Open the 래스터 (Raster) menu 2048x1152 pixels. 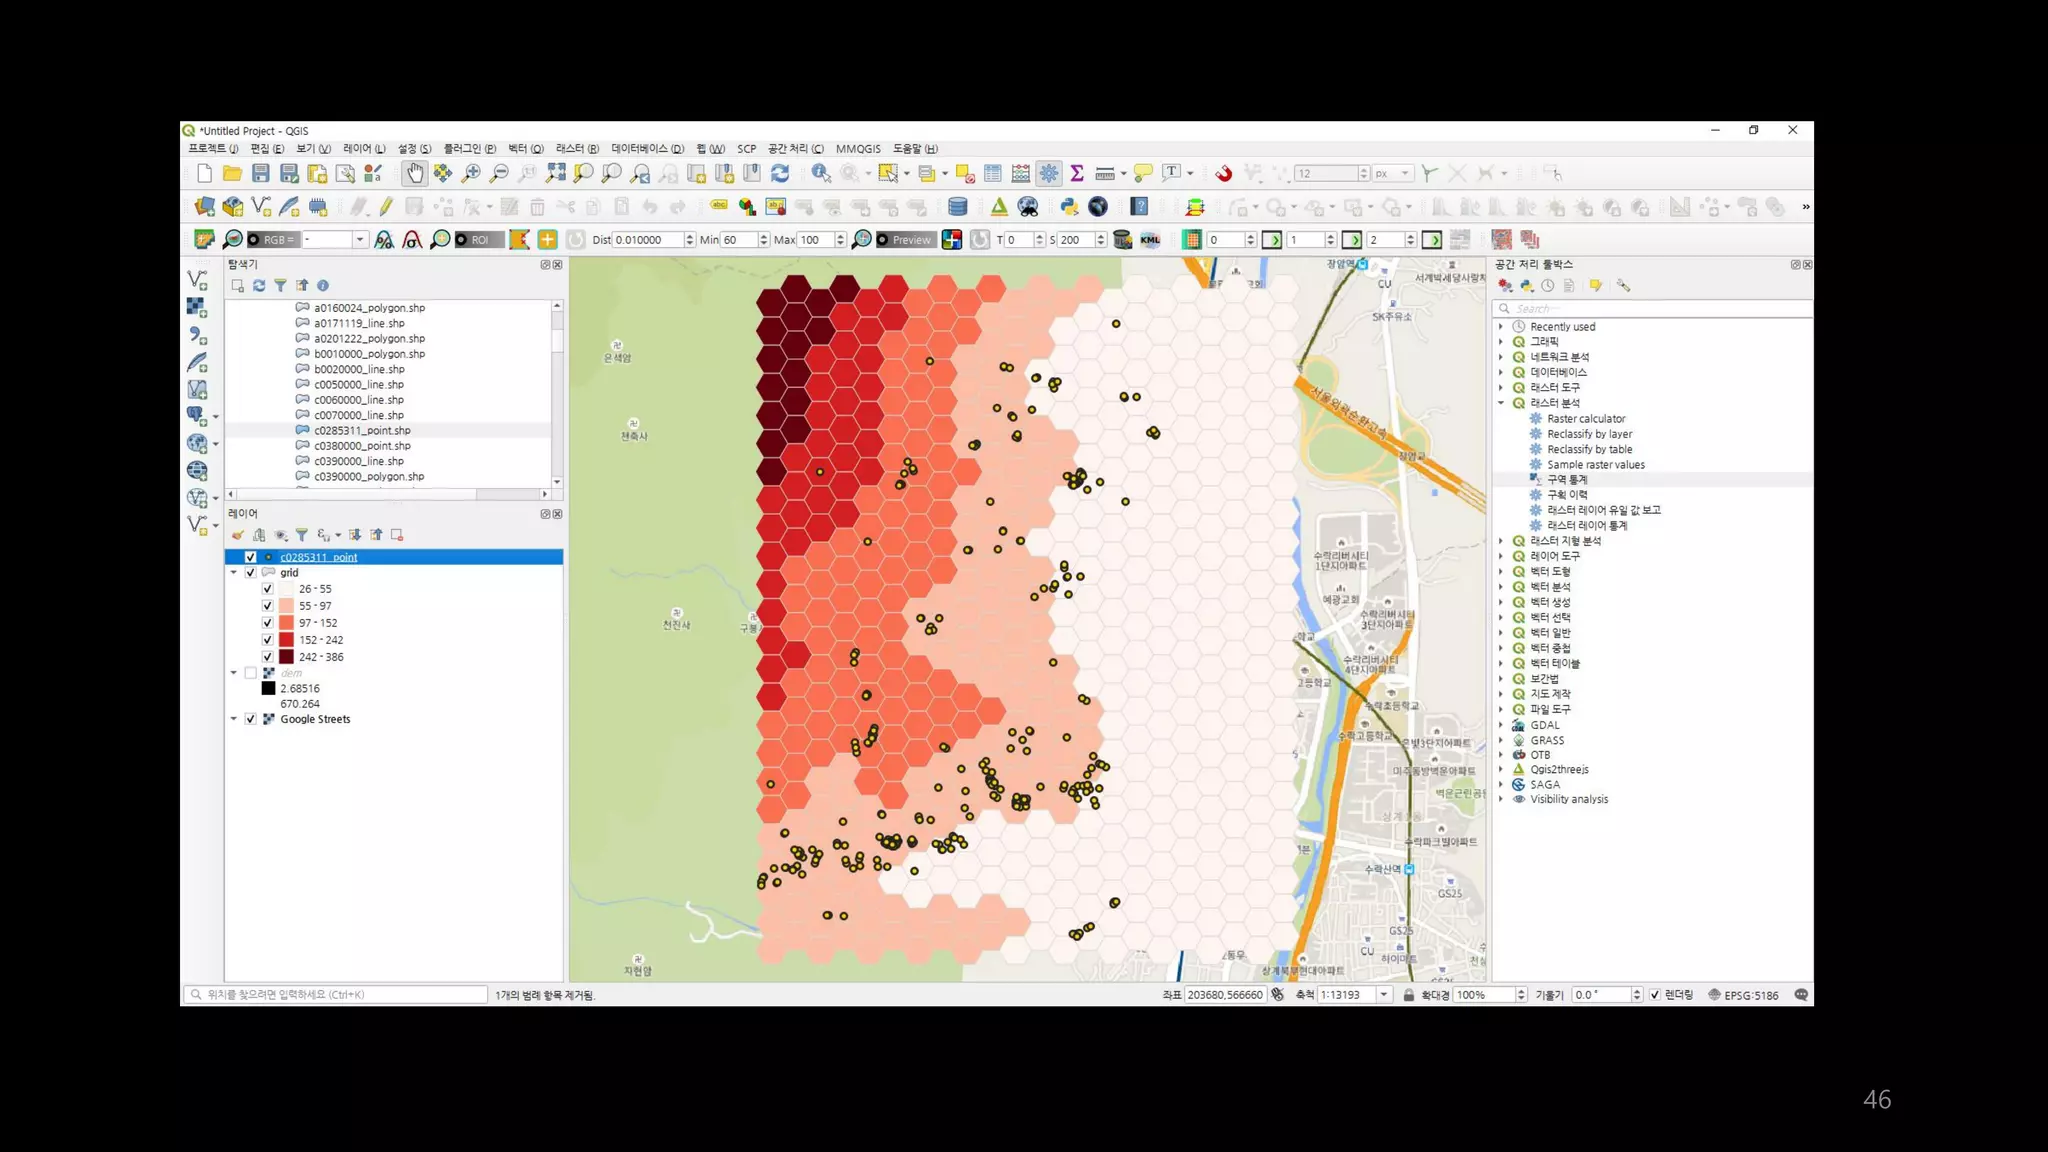point(576,149)
